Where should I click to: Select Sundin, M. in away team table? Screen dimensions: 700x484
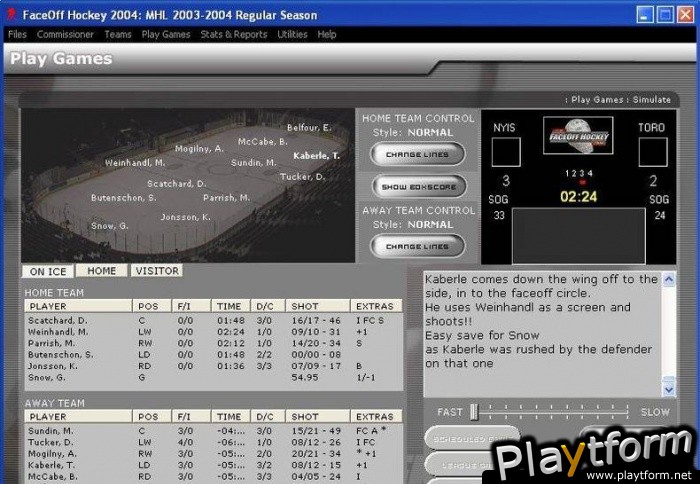coord(213,431)
